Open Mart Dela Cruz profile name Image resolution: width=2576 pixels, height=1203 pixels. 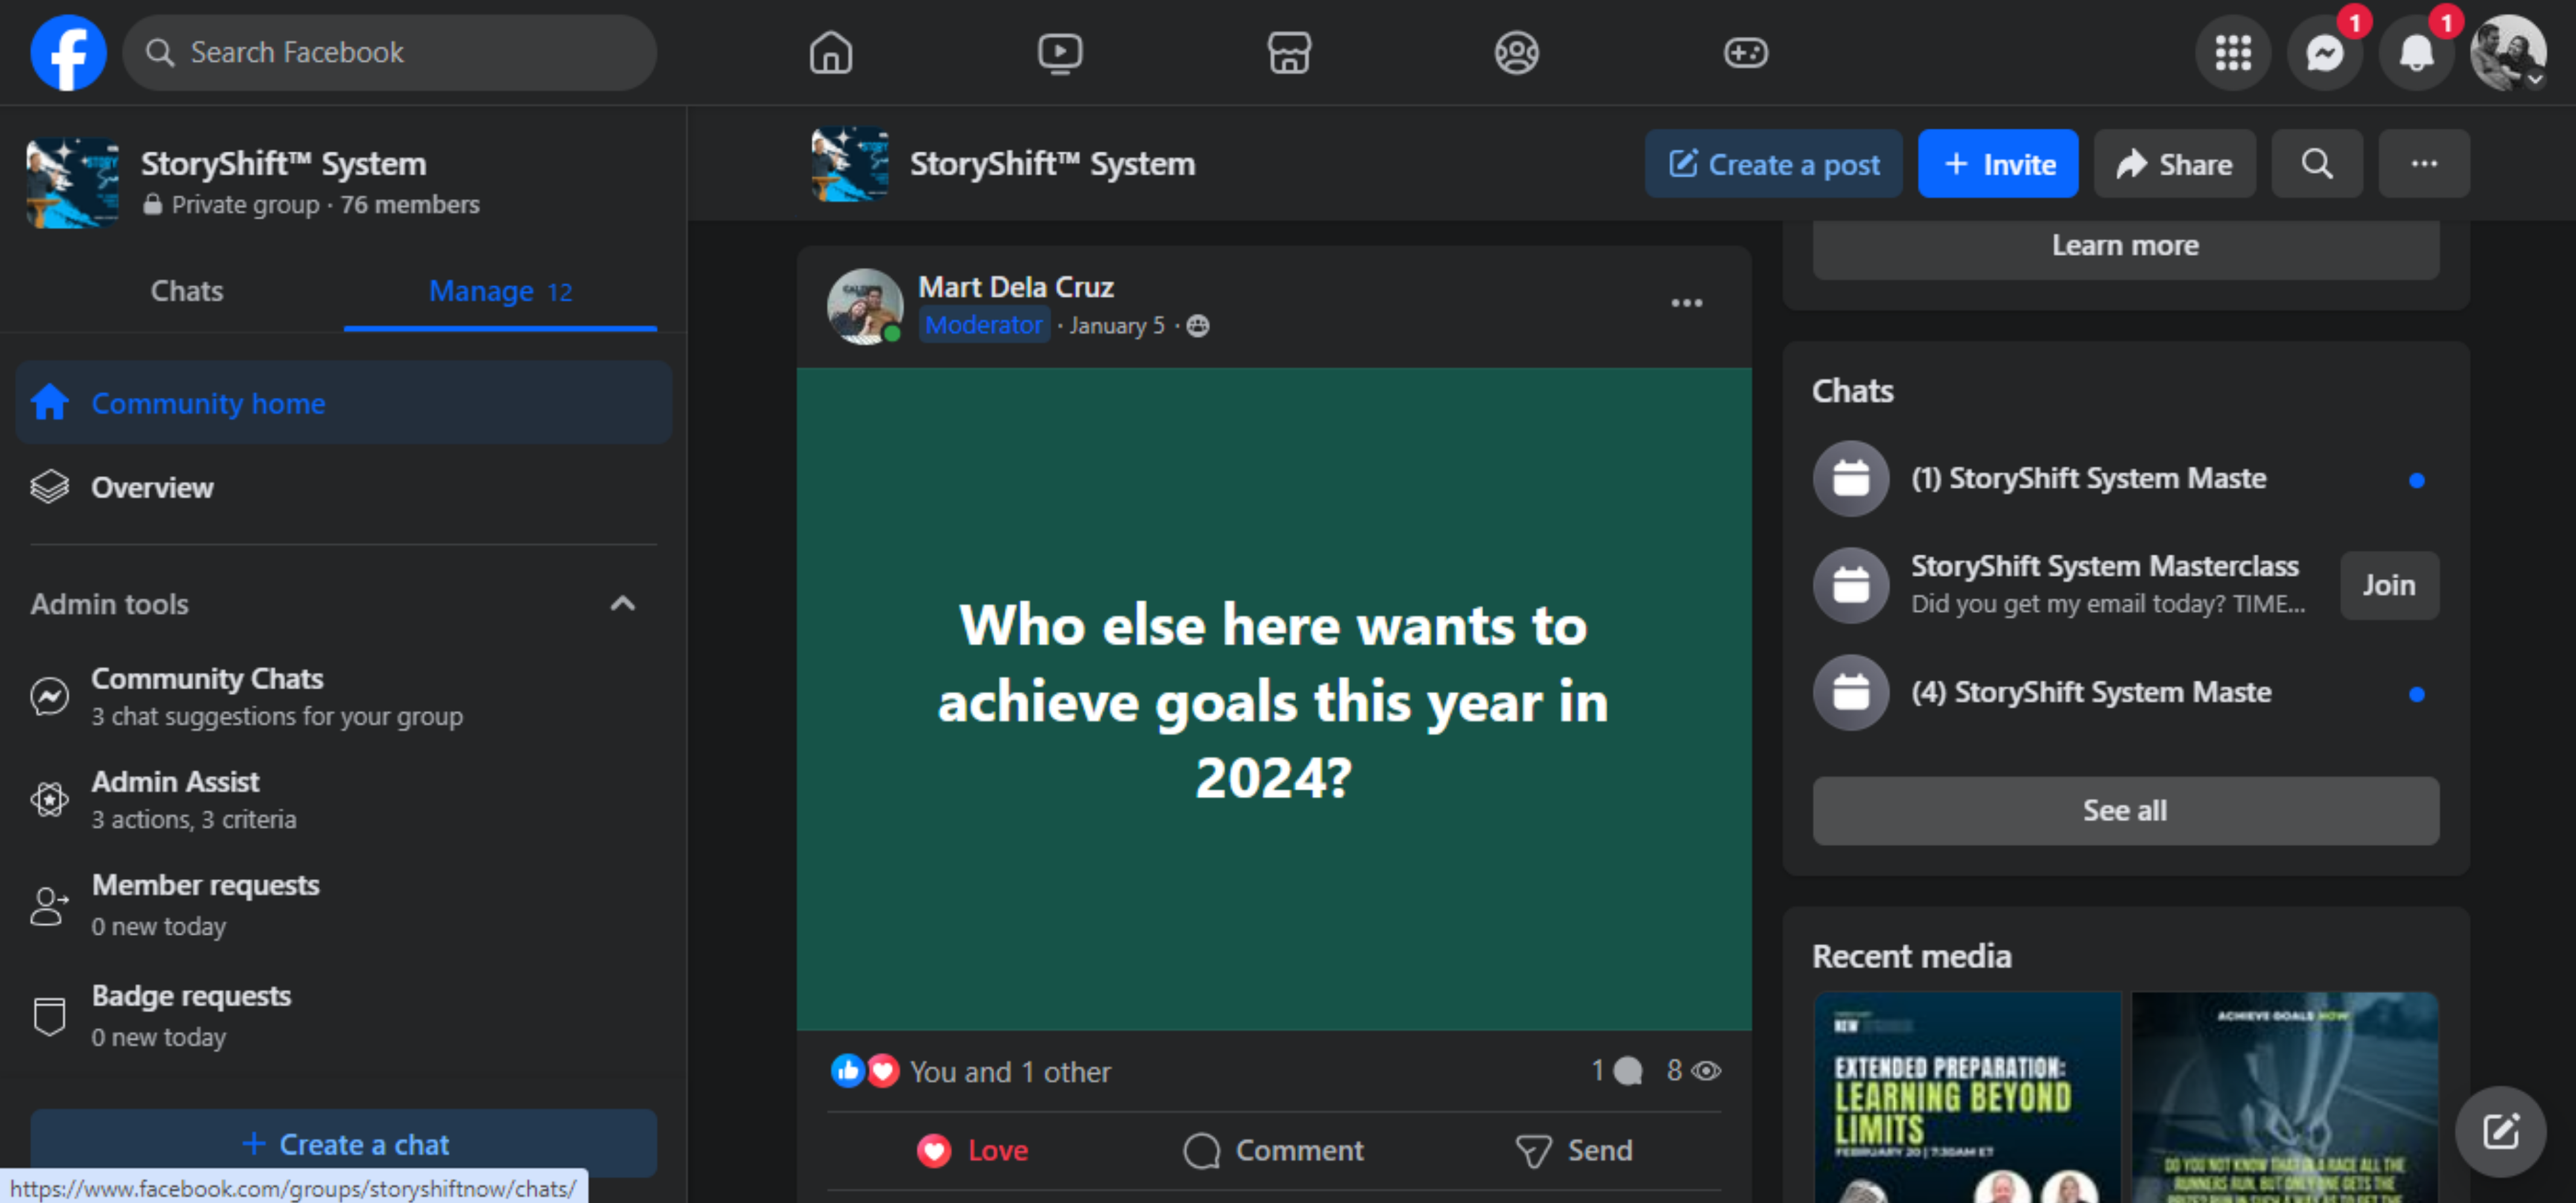pyautogui.click(x=1015, y=287)
